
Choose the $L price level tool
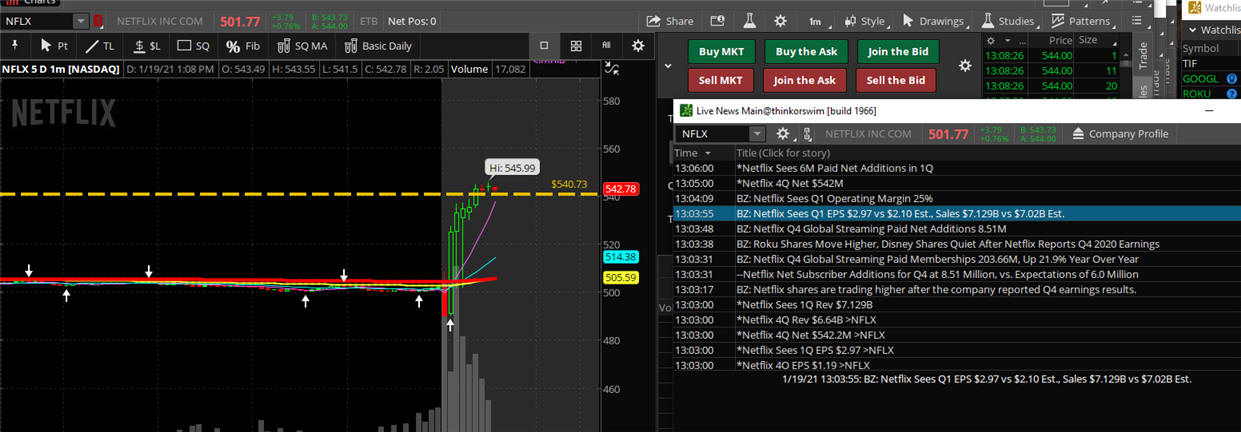(146, 45)
